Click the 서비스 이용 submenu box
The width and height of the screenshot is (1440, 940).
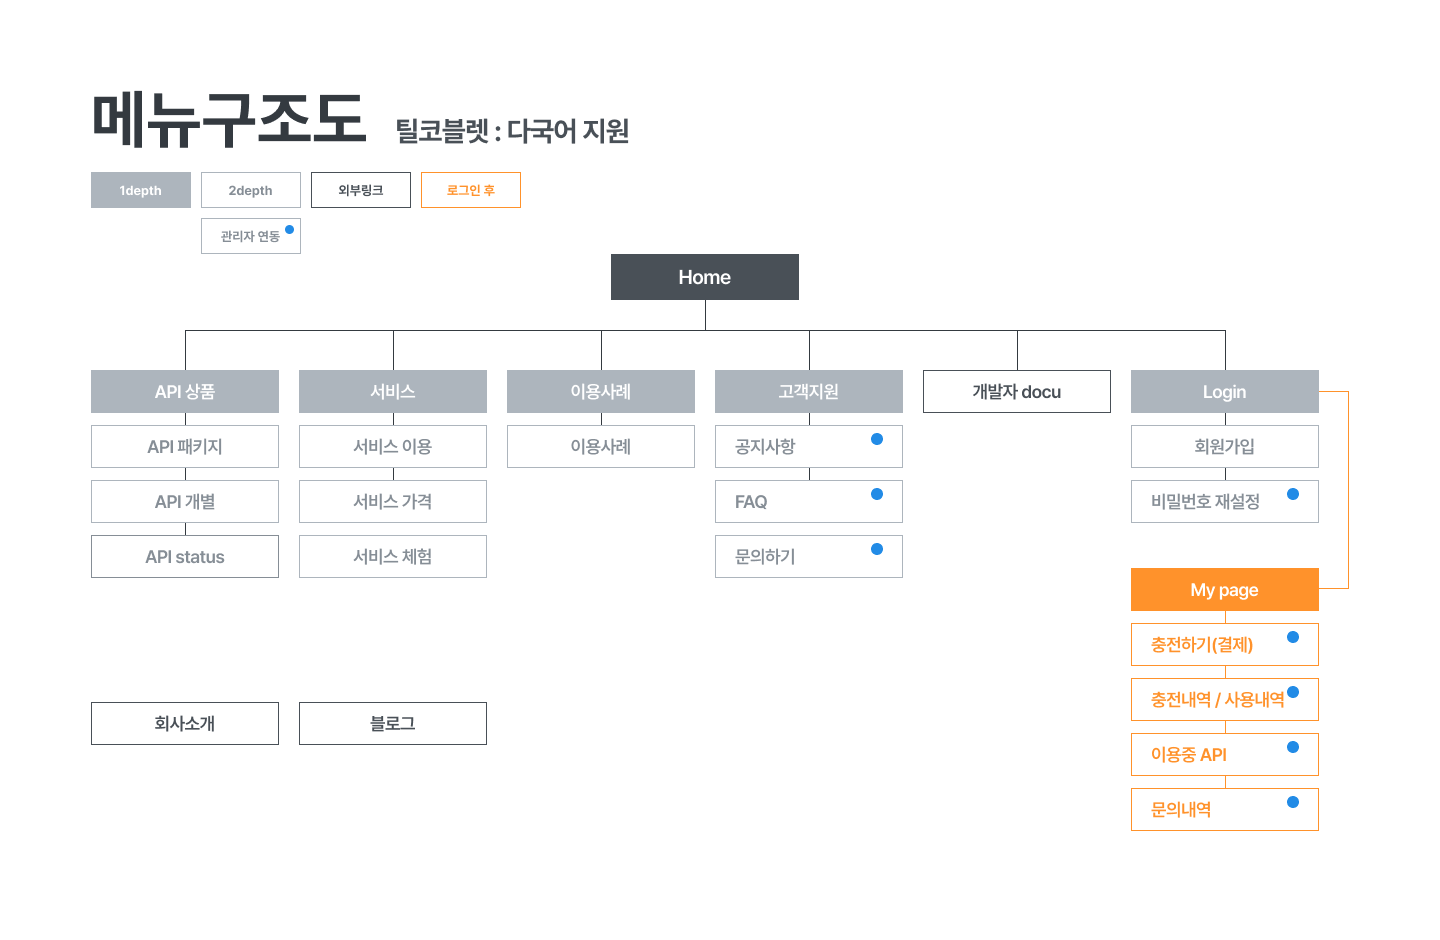tap(393, 447)
